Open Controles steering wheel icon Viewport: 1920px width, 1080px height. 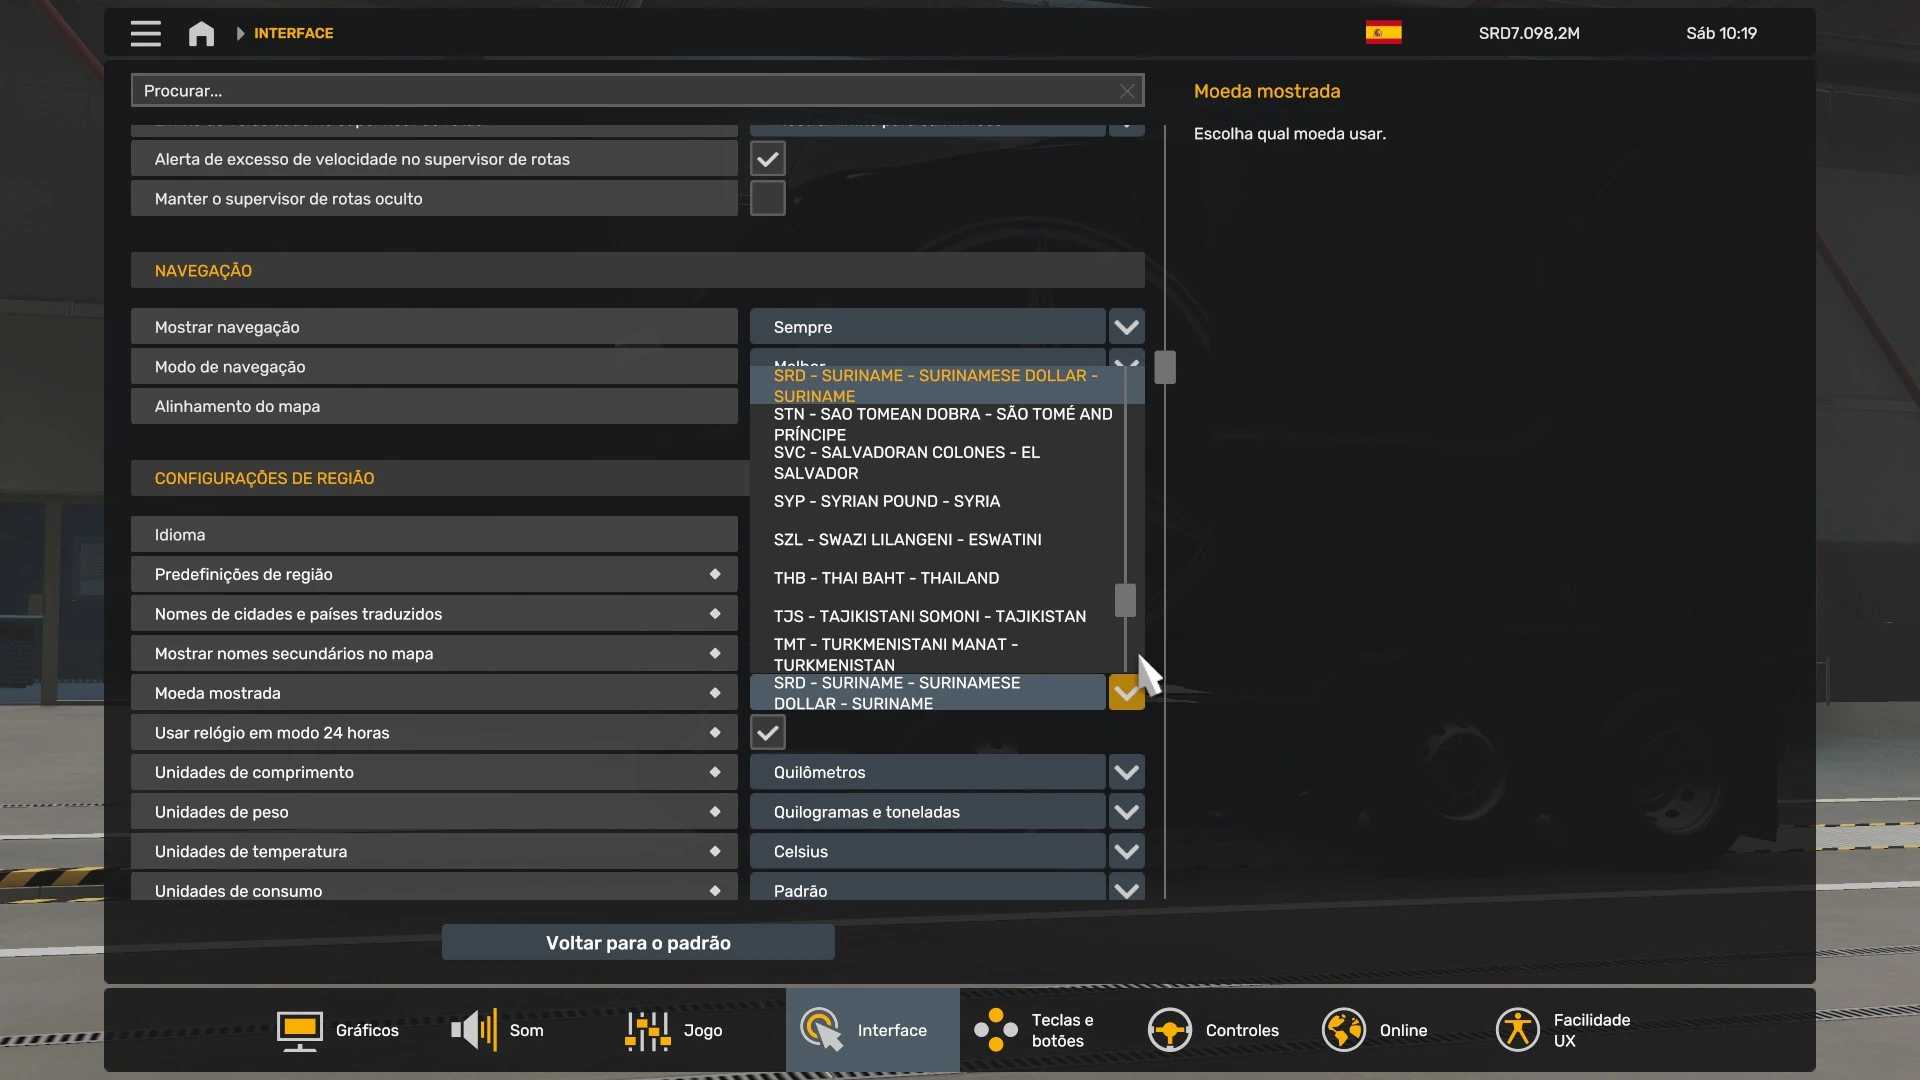tap(1169, 1030)
